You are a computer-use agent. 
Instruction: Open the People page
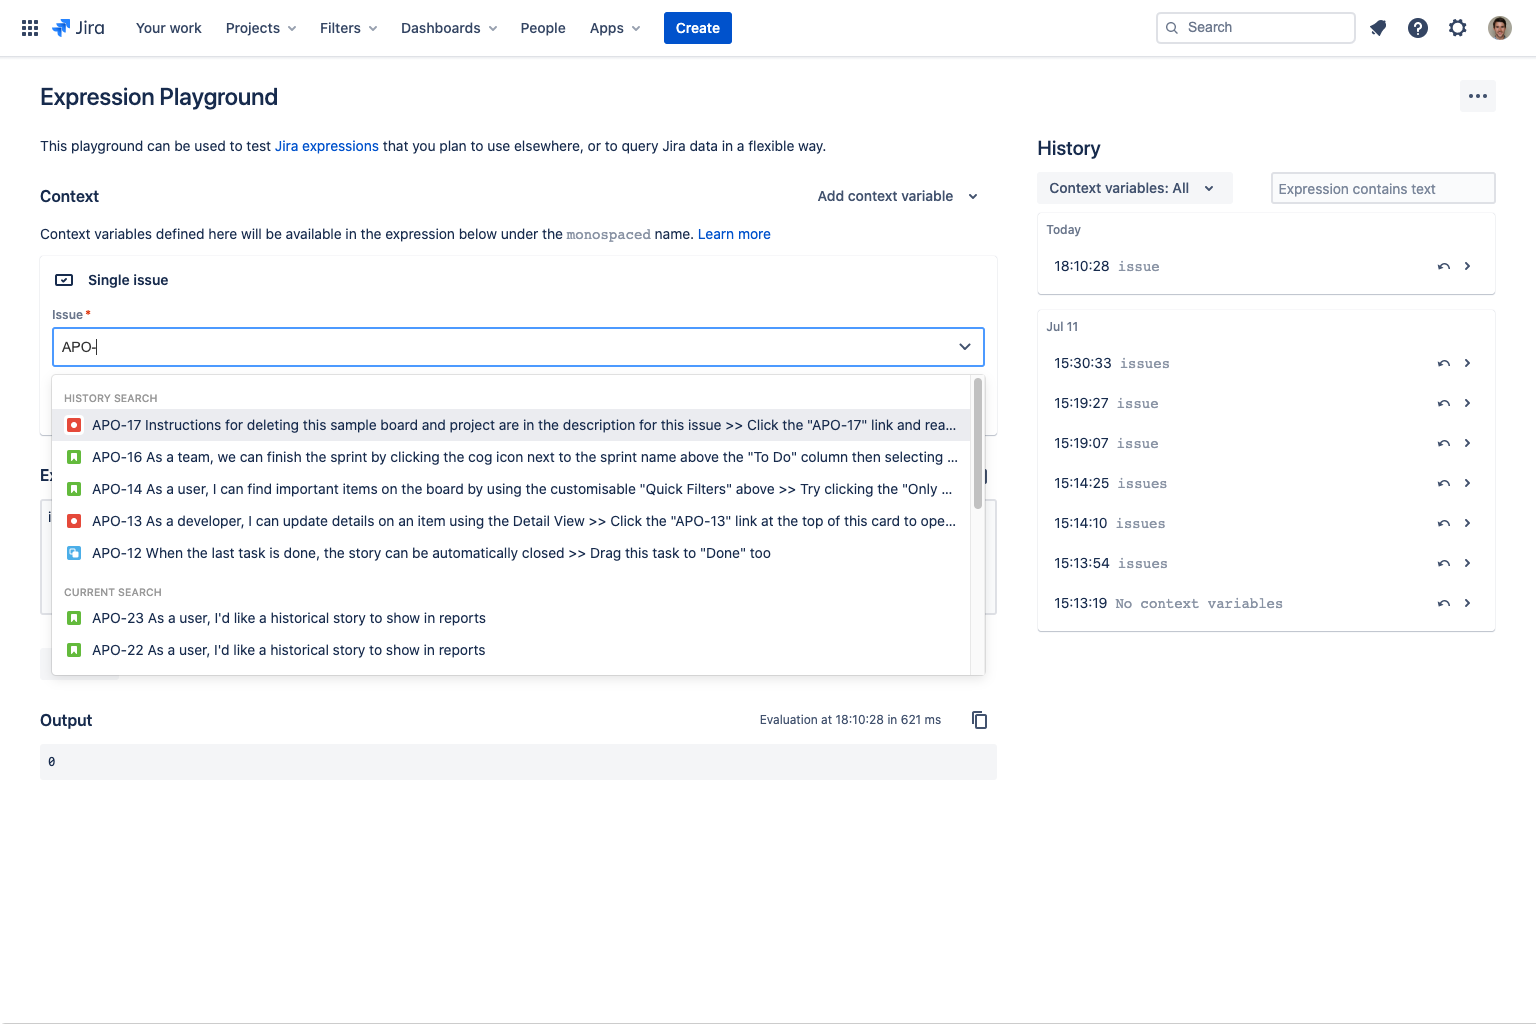point(543,28)
